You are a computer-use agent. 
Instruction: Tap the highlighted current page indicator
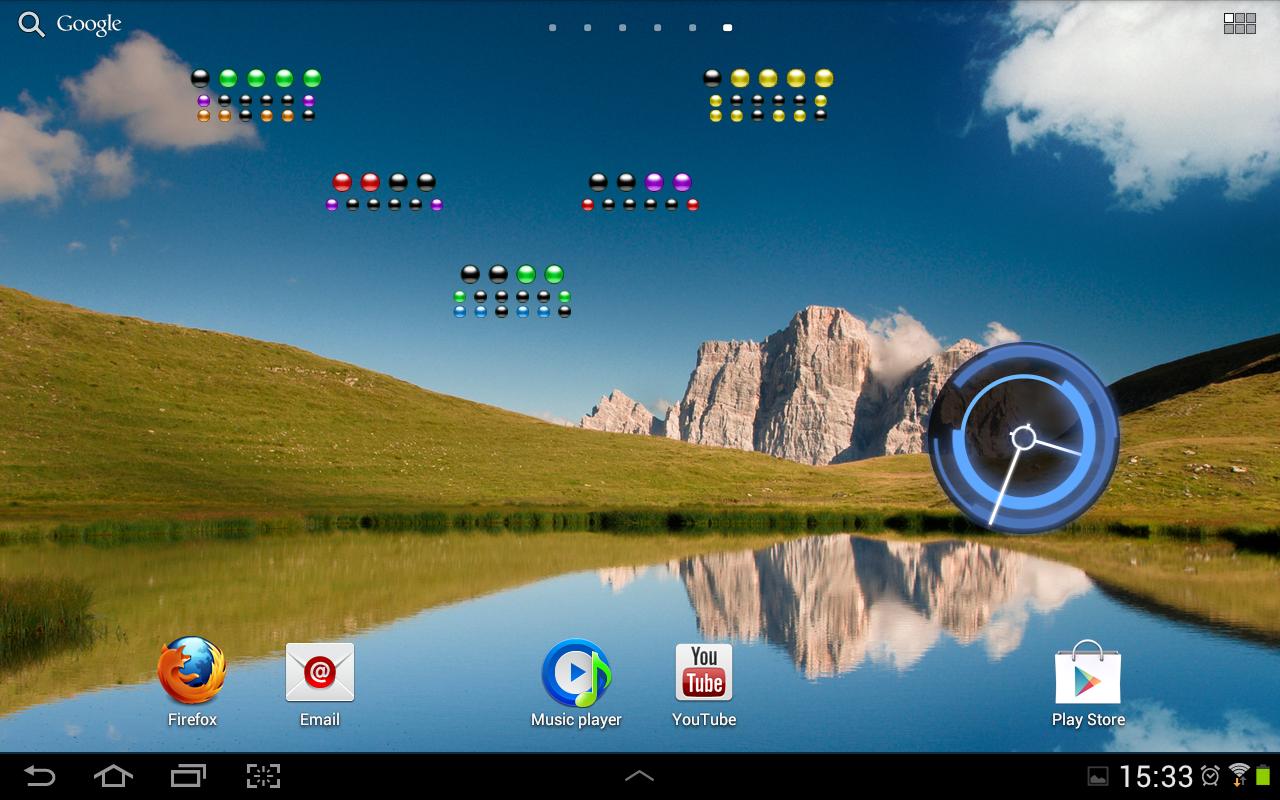tap(727, 28)
